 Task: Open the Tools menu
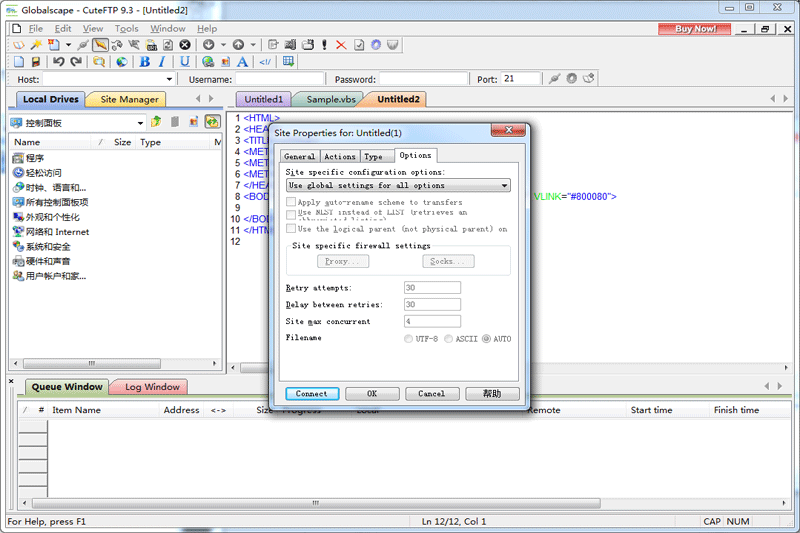coord(126,29)
